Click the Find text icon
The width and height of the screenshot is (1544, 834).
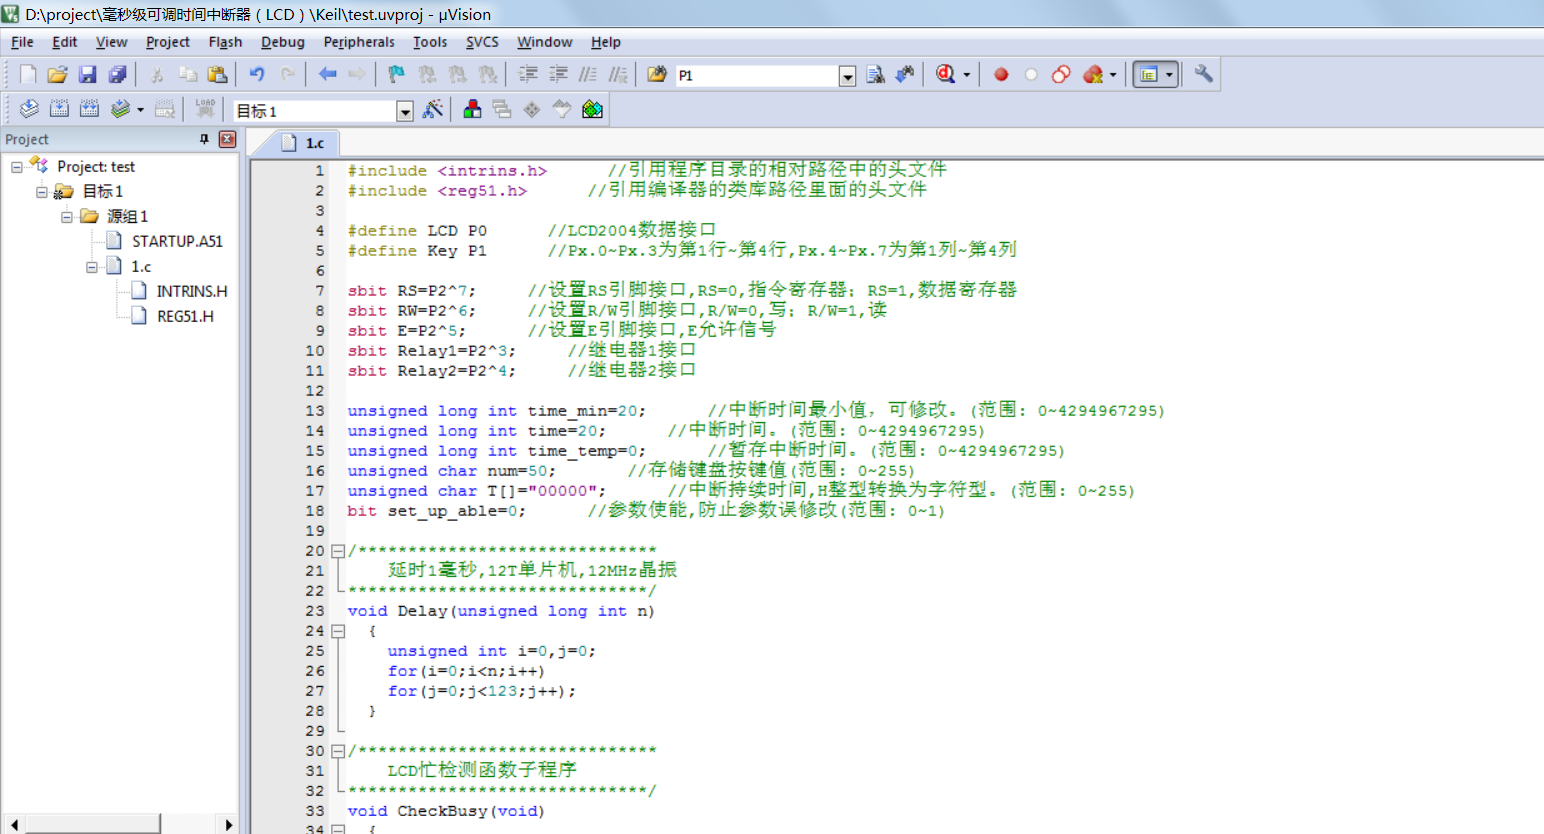click(x=875, y=74)
